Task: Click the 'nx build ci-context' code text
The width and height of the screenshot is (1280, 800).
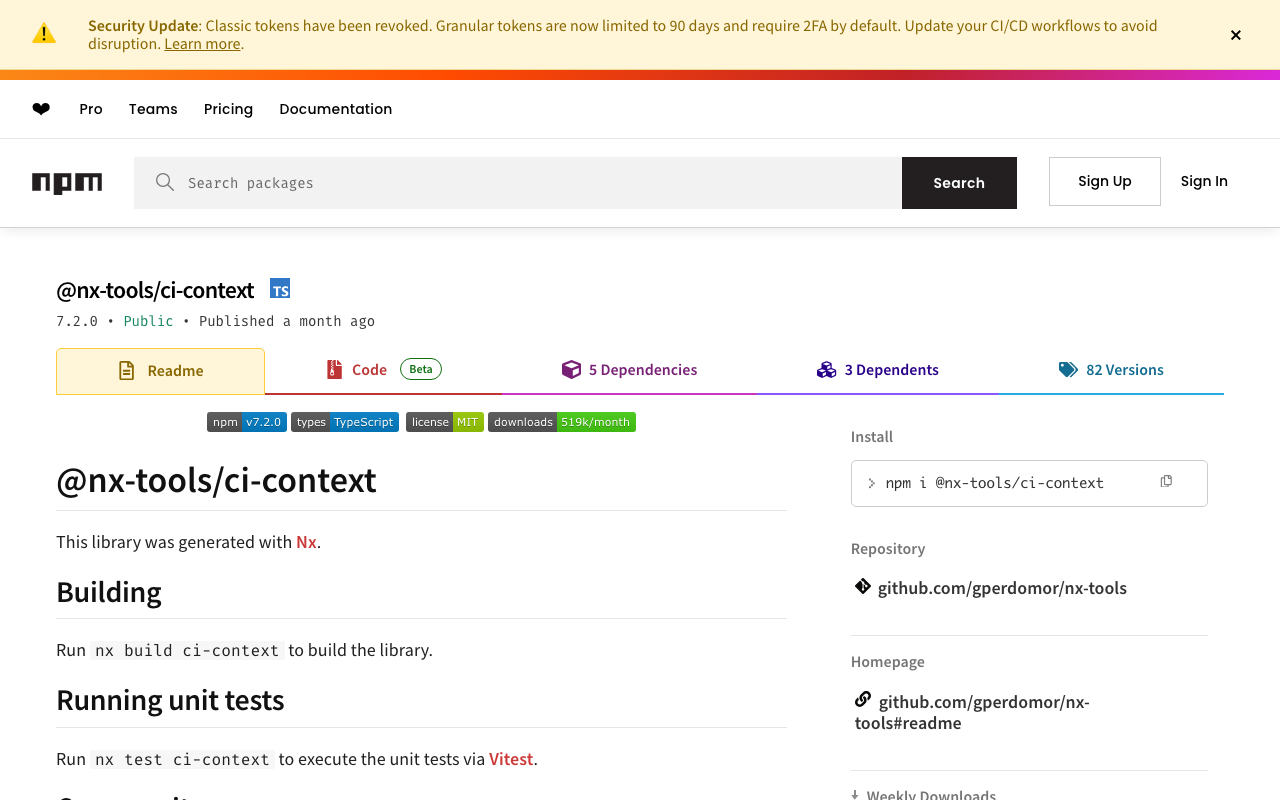Action: 187,650
